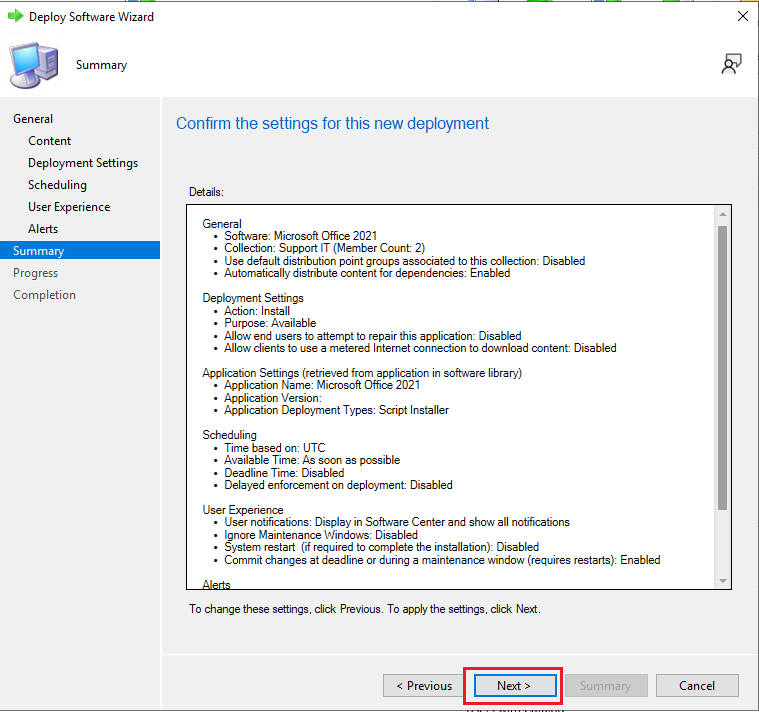Click 'Application Version:' line
Viewport: 759px width, 712px height.
273,398
